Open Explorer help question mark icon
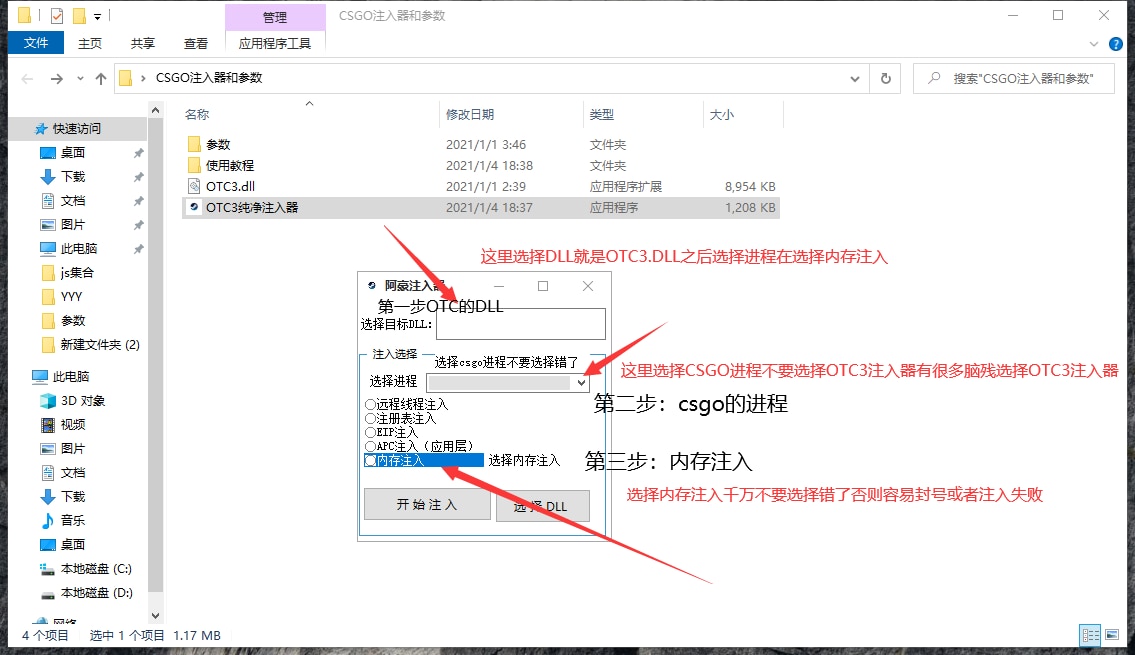Viewport: 1135px width, 655px height. 1115,44
